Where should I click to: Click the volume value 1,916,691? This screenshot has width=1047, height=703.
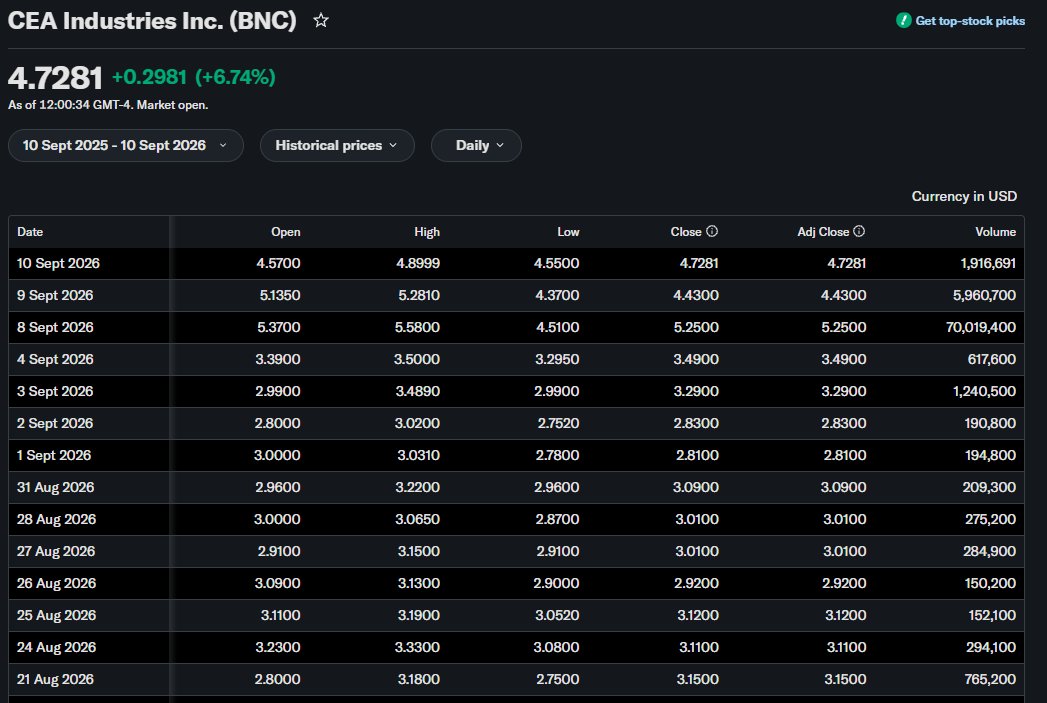(x=988, y=264)
